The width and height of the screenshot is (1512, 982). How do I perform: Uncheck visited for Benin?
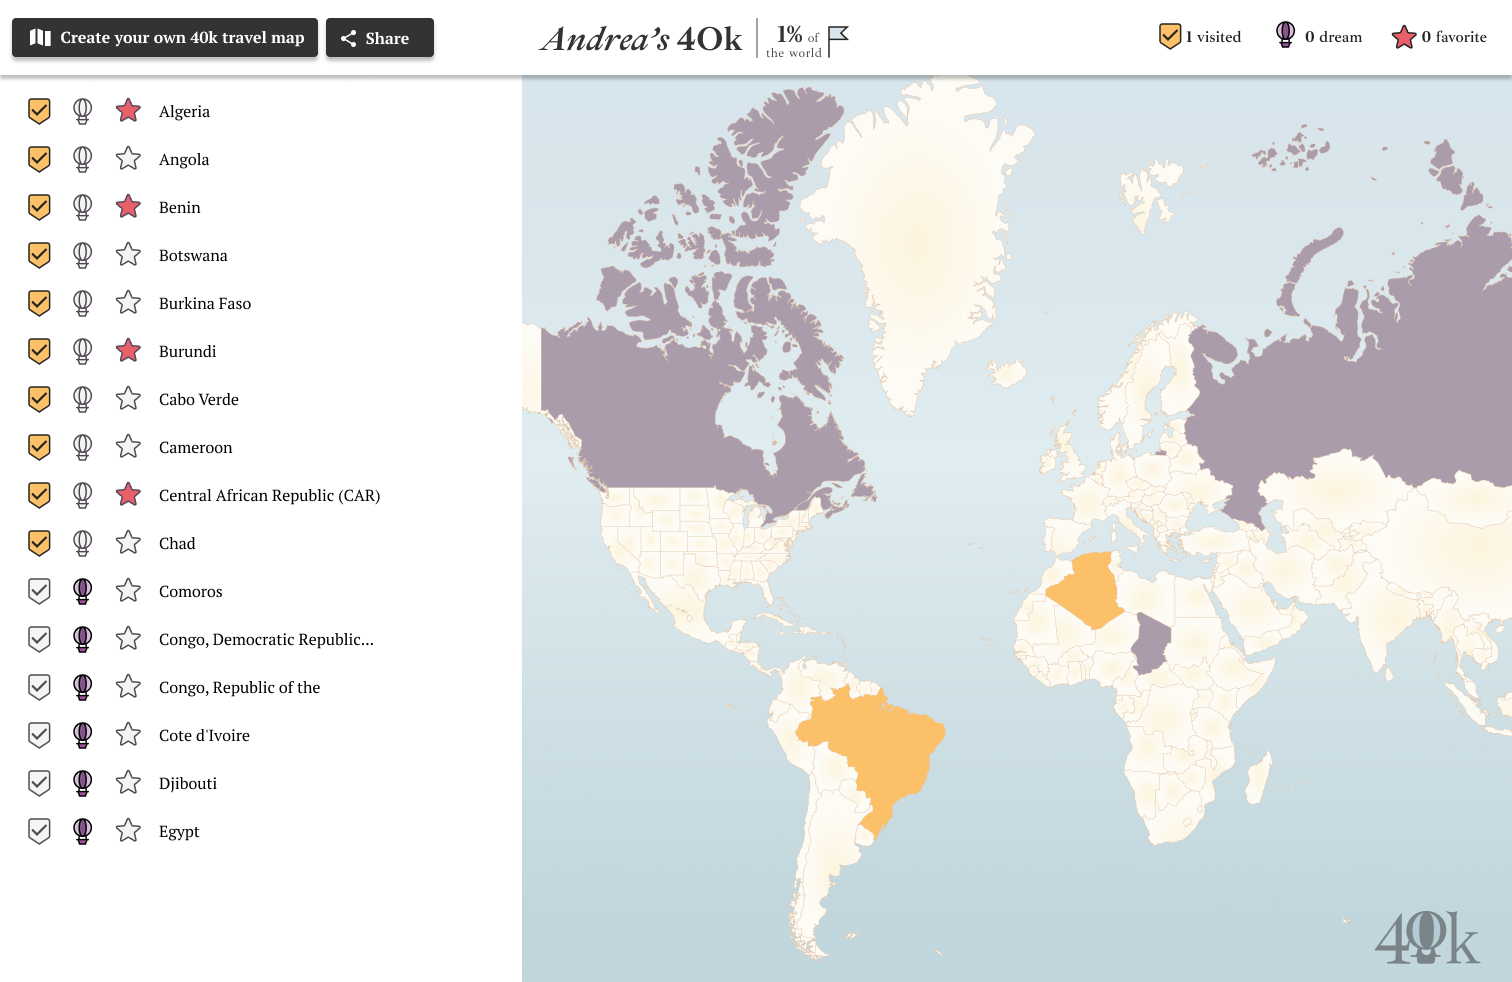pyautogui.click(x=39, y=207)
